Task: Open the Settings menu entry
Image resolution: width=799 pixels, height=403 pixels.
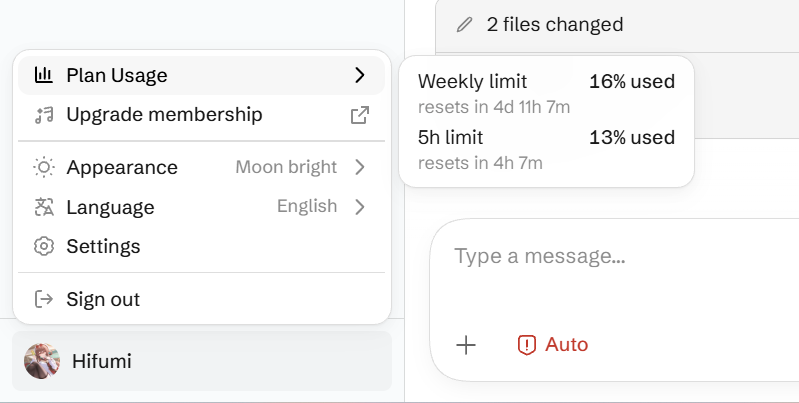Action: coord(201,247)
